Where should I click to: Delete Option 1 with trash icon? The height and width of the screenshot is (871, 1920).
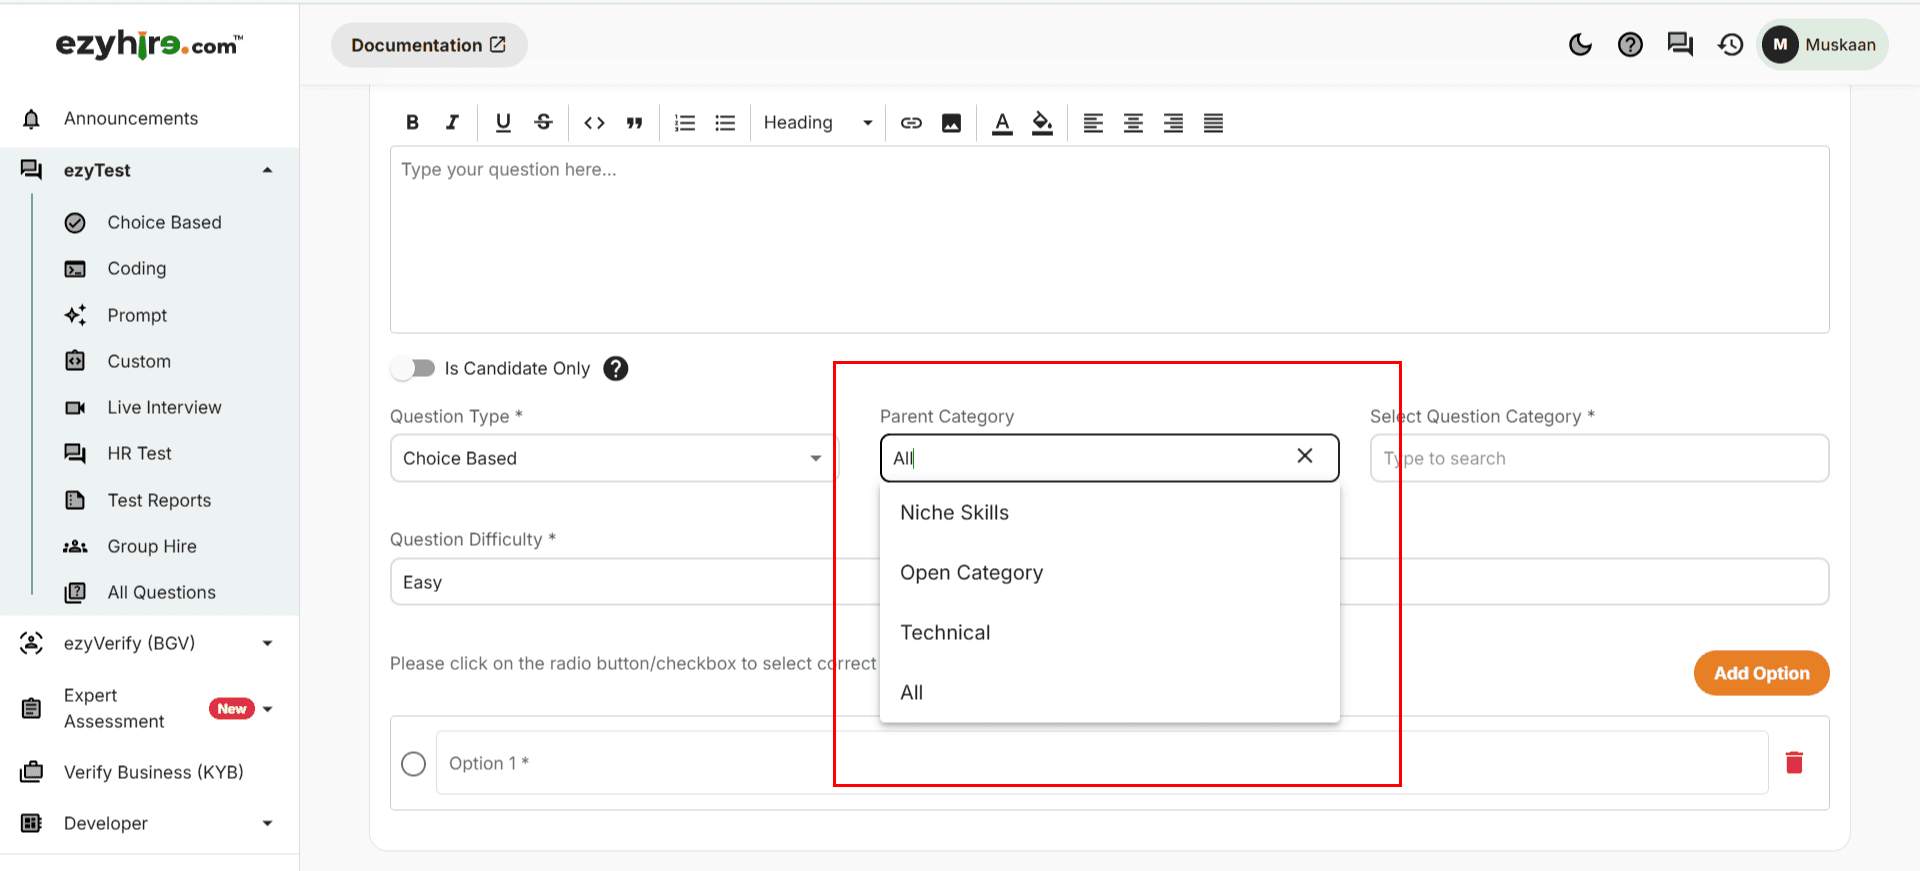coord(1794,763)
